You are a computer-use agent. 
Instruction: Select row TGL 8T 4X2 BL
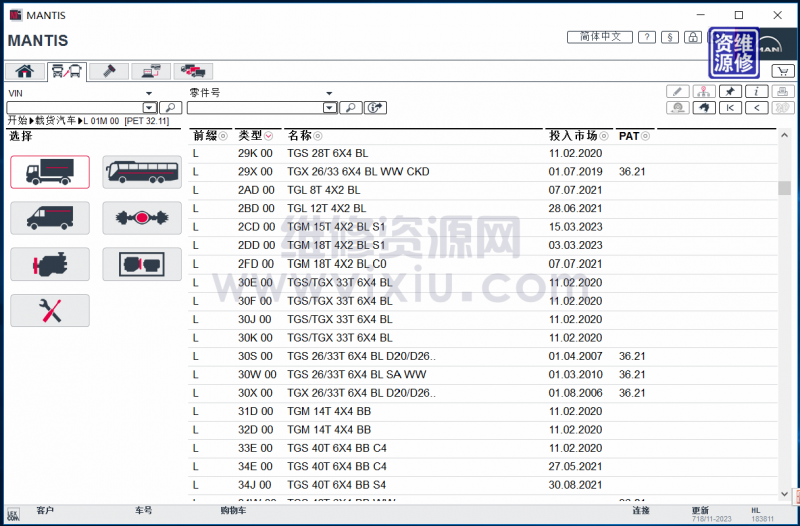point(483,190)
